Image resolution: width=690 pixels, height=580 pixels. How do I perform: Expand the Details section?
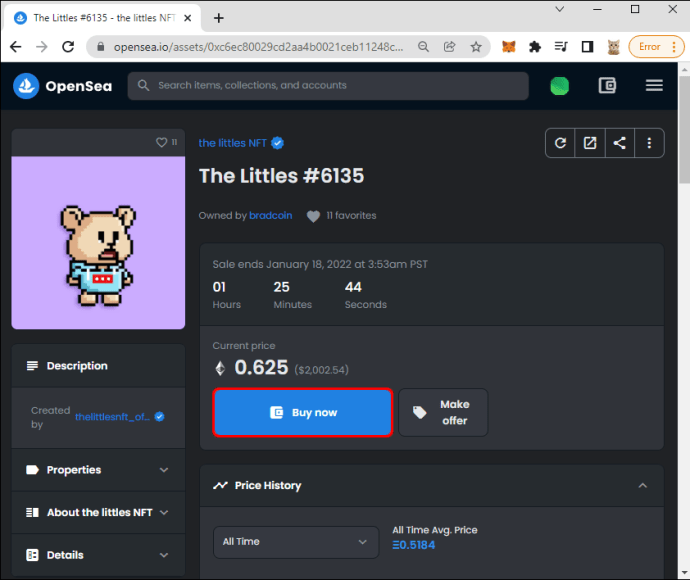click(98, 555)
